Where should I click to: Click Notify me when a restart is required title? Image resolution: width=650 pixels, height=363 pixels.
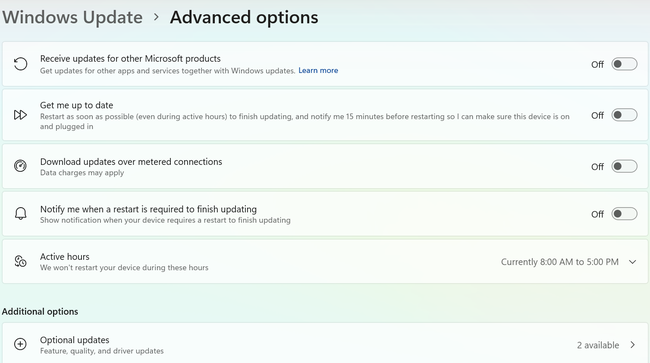tap(148, 209)
